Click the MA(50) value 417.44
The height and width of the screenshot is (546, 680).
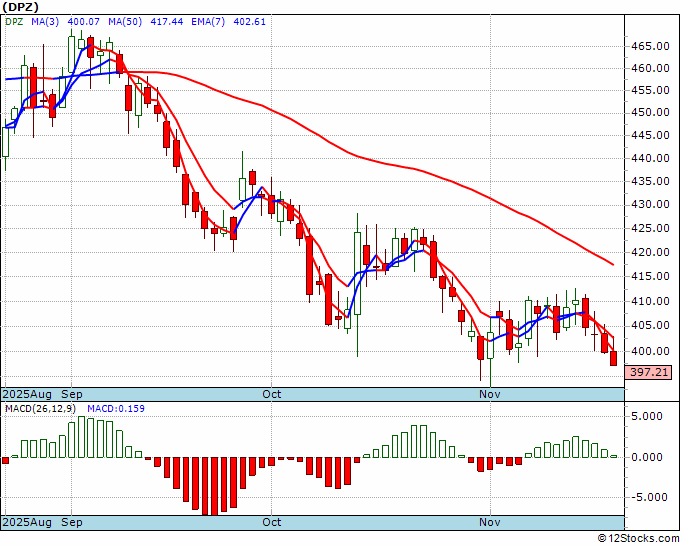(167, 22)
